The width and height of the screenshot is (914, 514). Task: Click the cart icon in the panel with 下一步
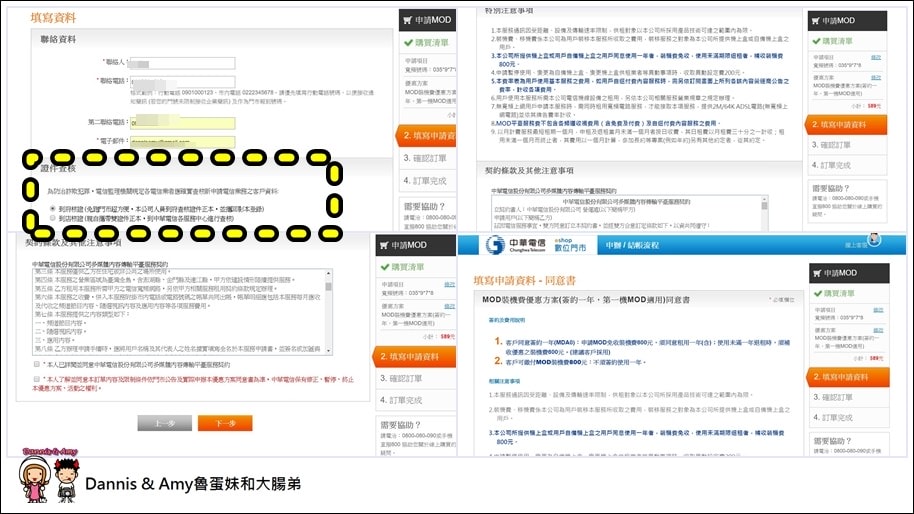(384, 245)
